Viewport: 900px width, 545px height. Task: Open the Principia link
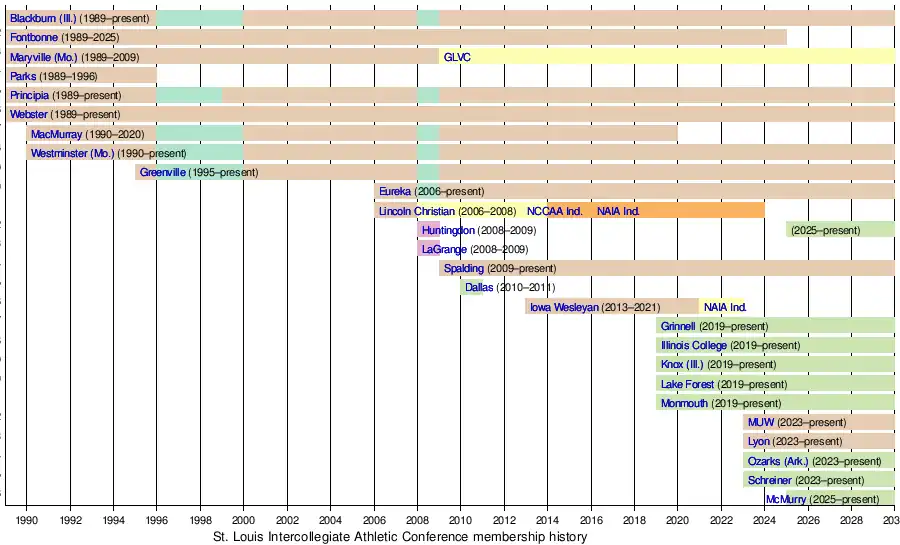click(29, 96)
